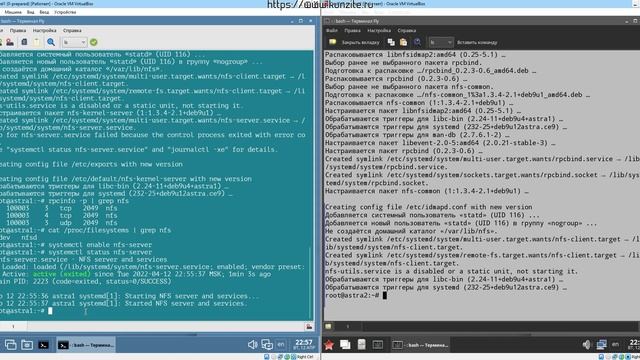Viewport: 640px width, 360px height.
Task: Click 'root@astra2:~#' prompt in right terminal
Action: pos(353,296)
